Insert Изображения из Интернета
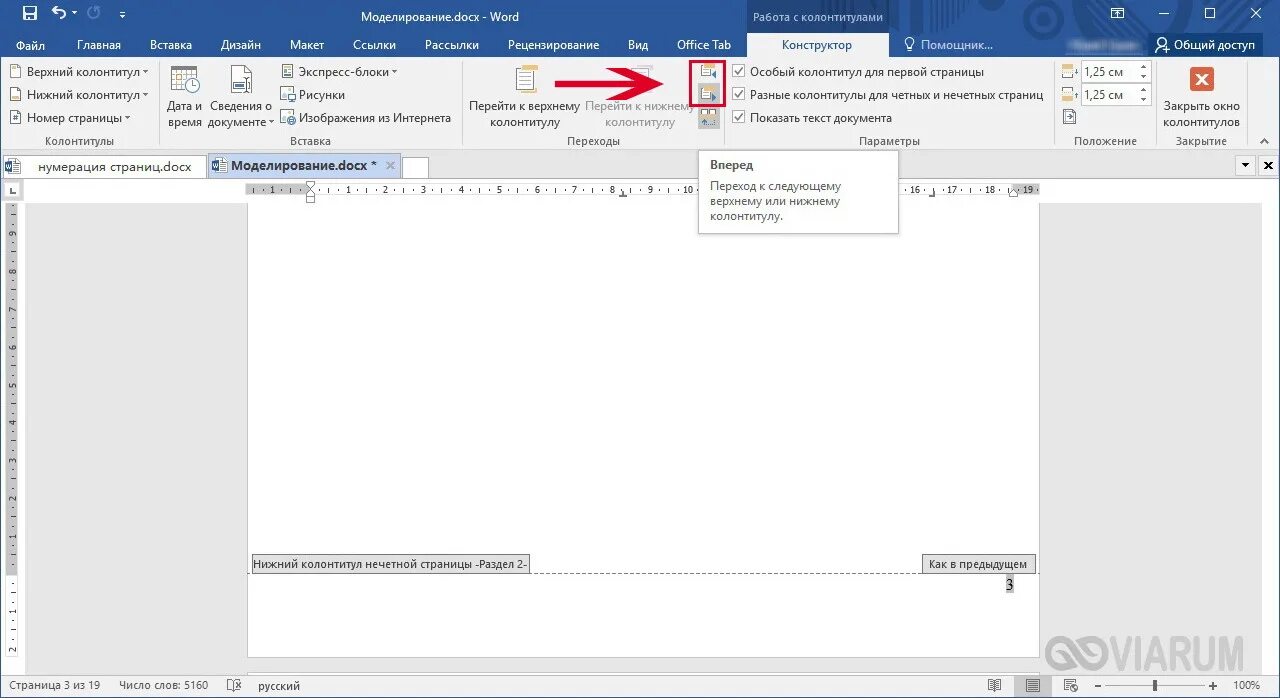This screenshot has width=1280, height=698. pyautogui.click(x=366, y=118)
